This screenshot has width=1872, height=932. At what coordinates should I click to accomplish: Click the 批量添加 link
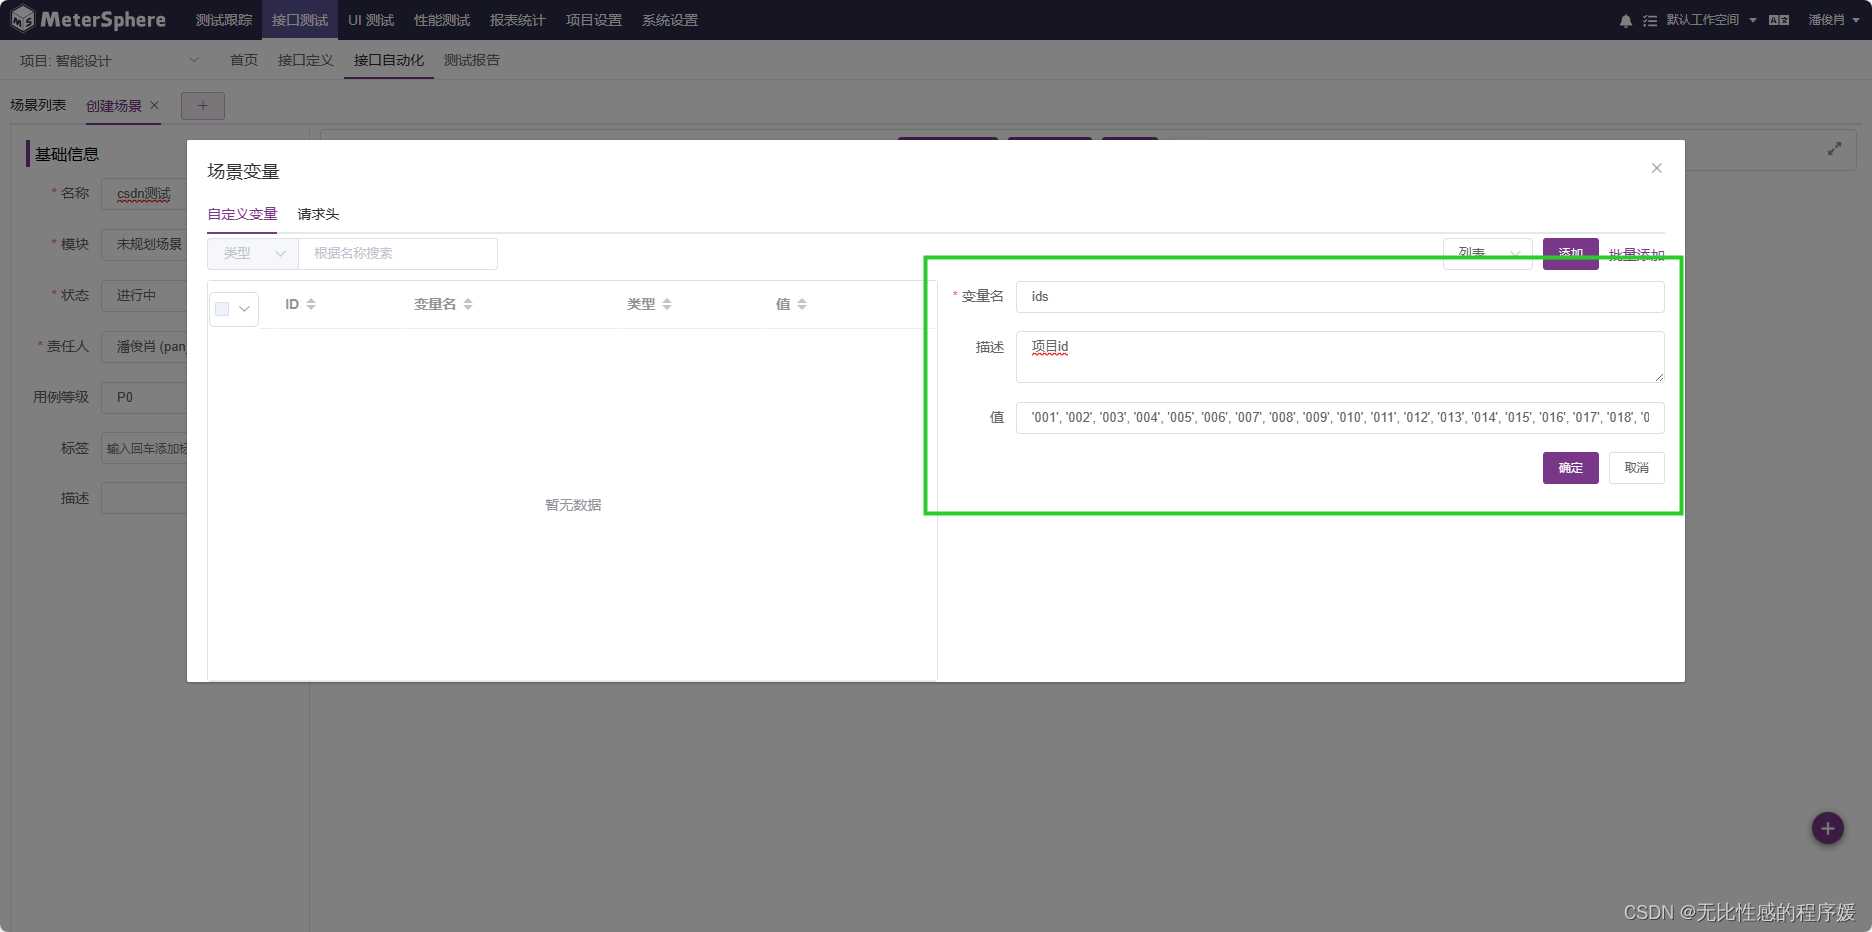[x=1637, y=254]
